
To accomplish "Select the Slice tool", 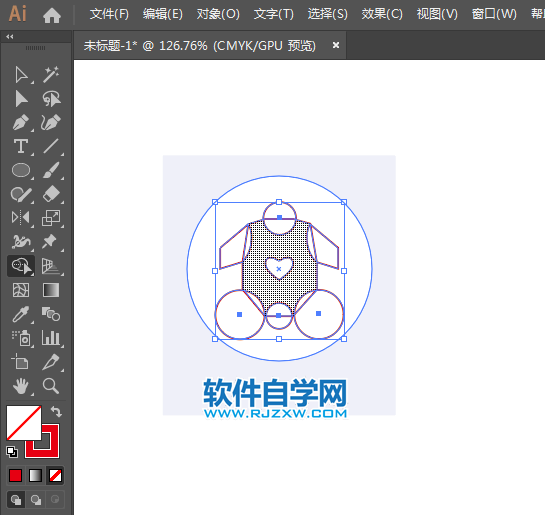I will click(51, 361).
